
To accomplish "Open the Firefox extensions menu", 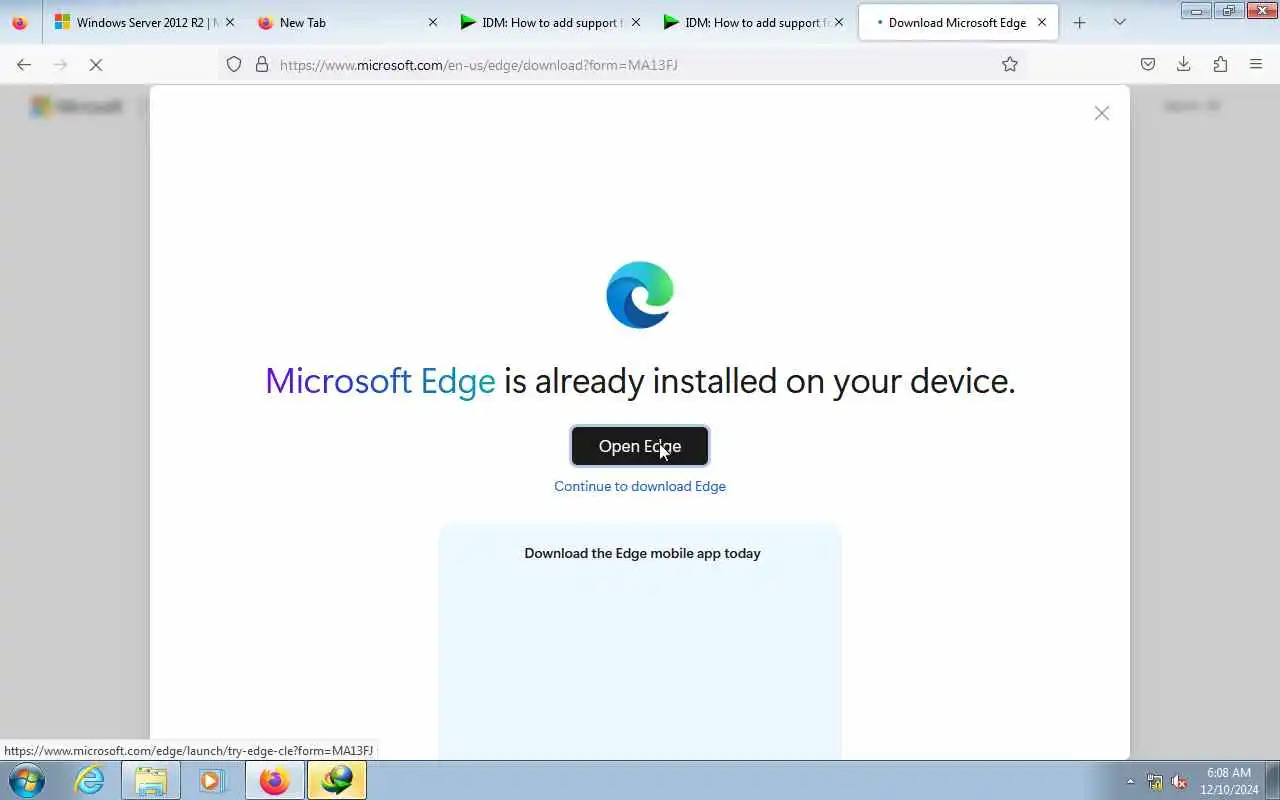I will (1220, 64).
